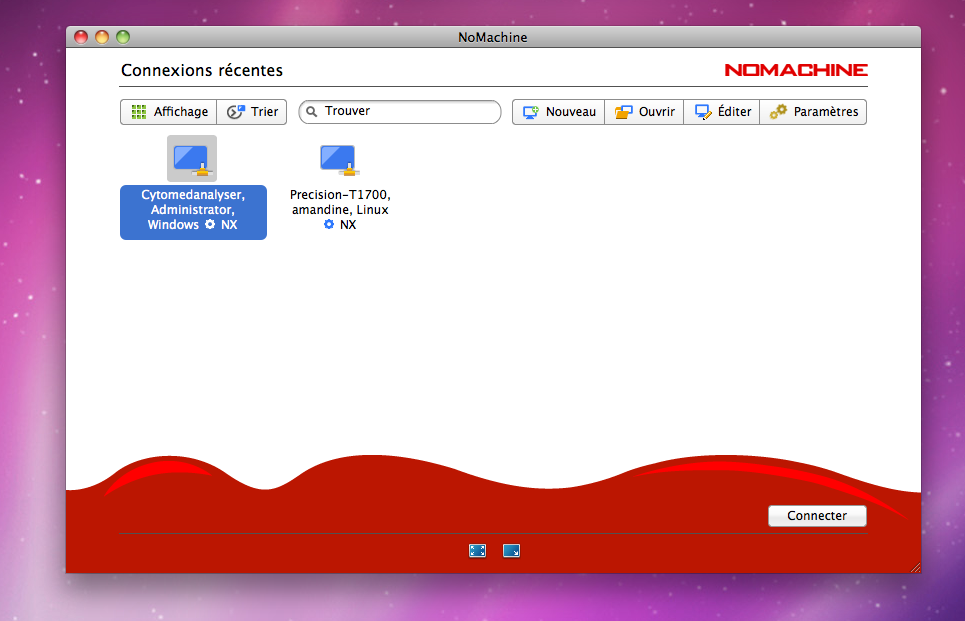Click the green zoom window button
The width and height of the screenshot is (965, 621).
[123, 37]
